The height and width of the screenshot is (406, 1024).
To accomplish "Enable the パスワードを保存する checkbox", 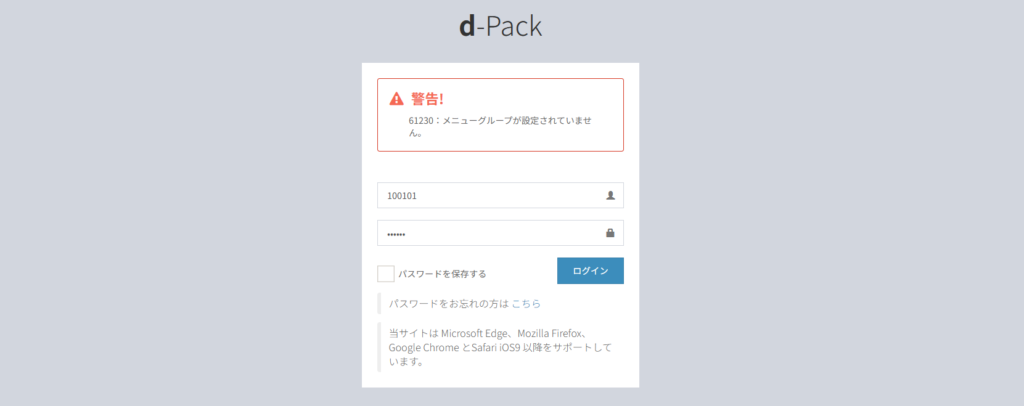I will point(385,273).
